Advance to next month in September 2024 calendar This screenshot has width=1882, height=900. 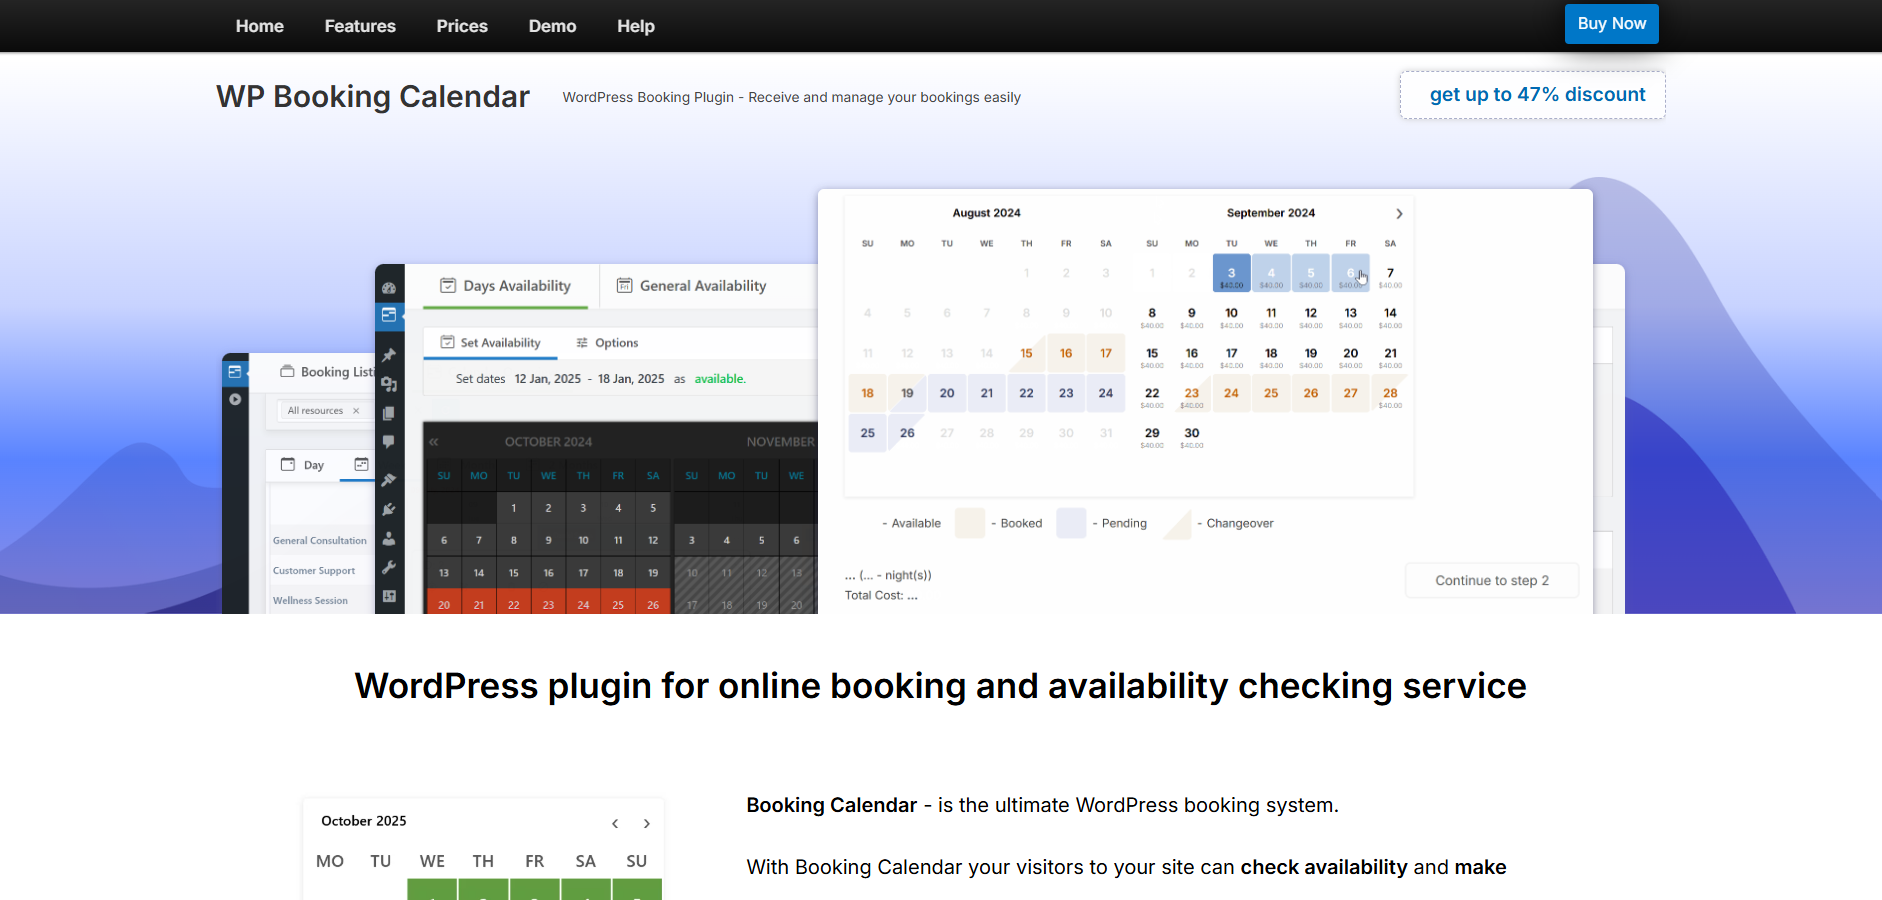(x=1399, y=214)
